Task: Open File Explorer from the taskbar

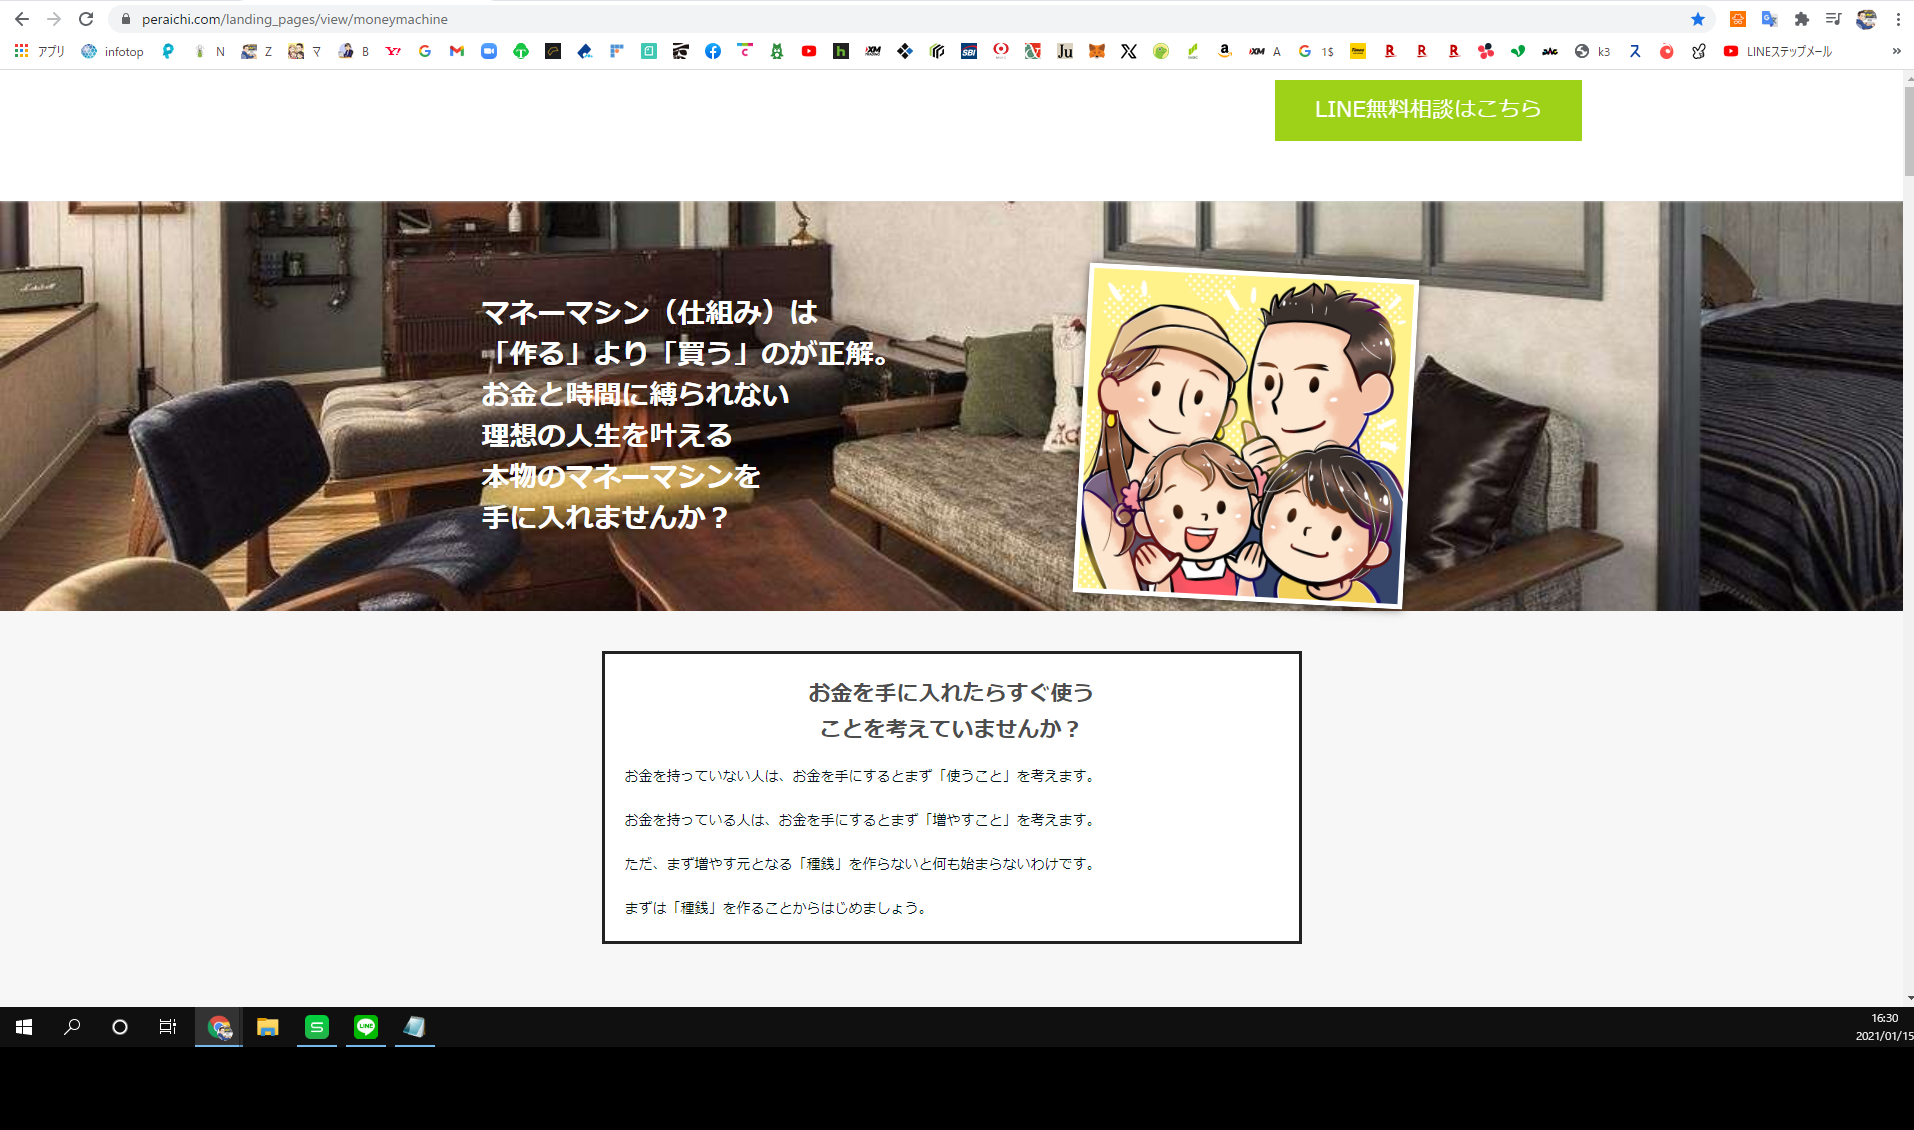Action: tap(267, 1027)
